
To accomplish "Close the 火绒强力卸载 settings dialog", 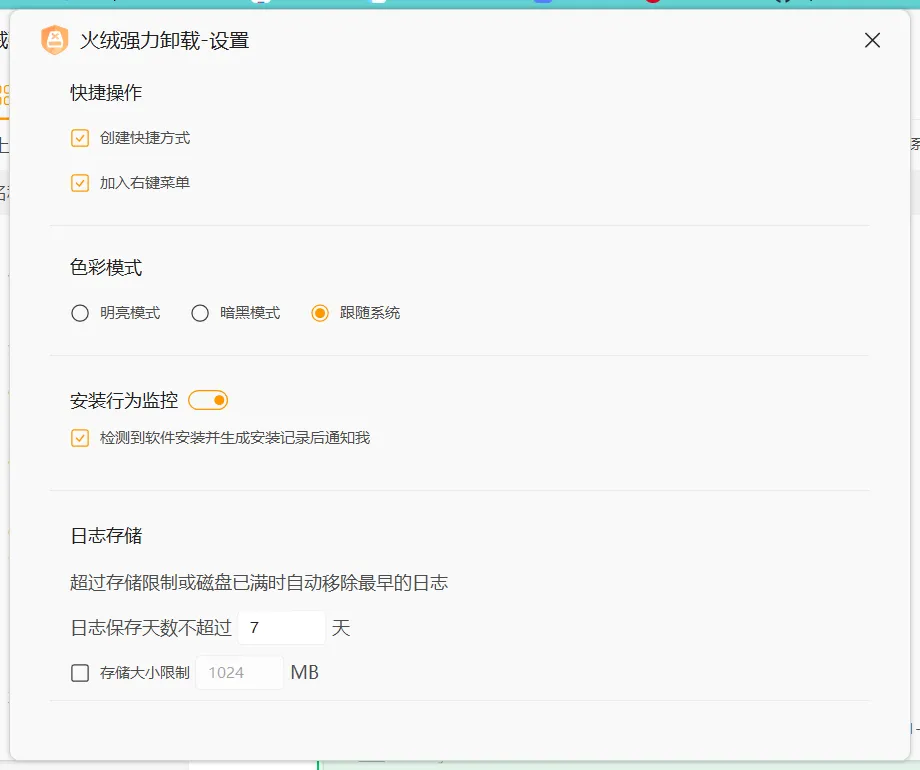I will (872, 40).
